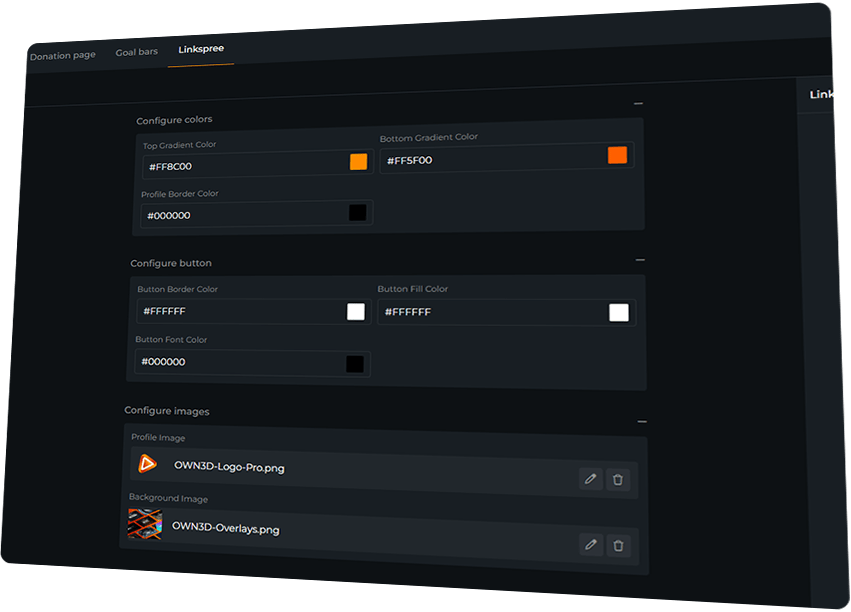Click the Button Fill Color hex field
The height and width of the screenshot is (612, 851).
point(507,312)
